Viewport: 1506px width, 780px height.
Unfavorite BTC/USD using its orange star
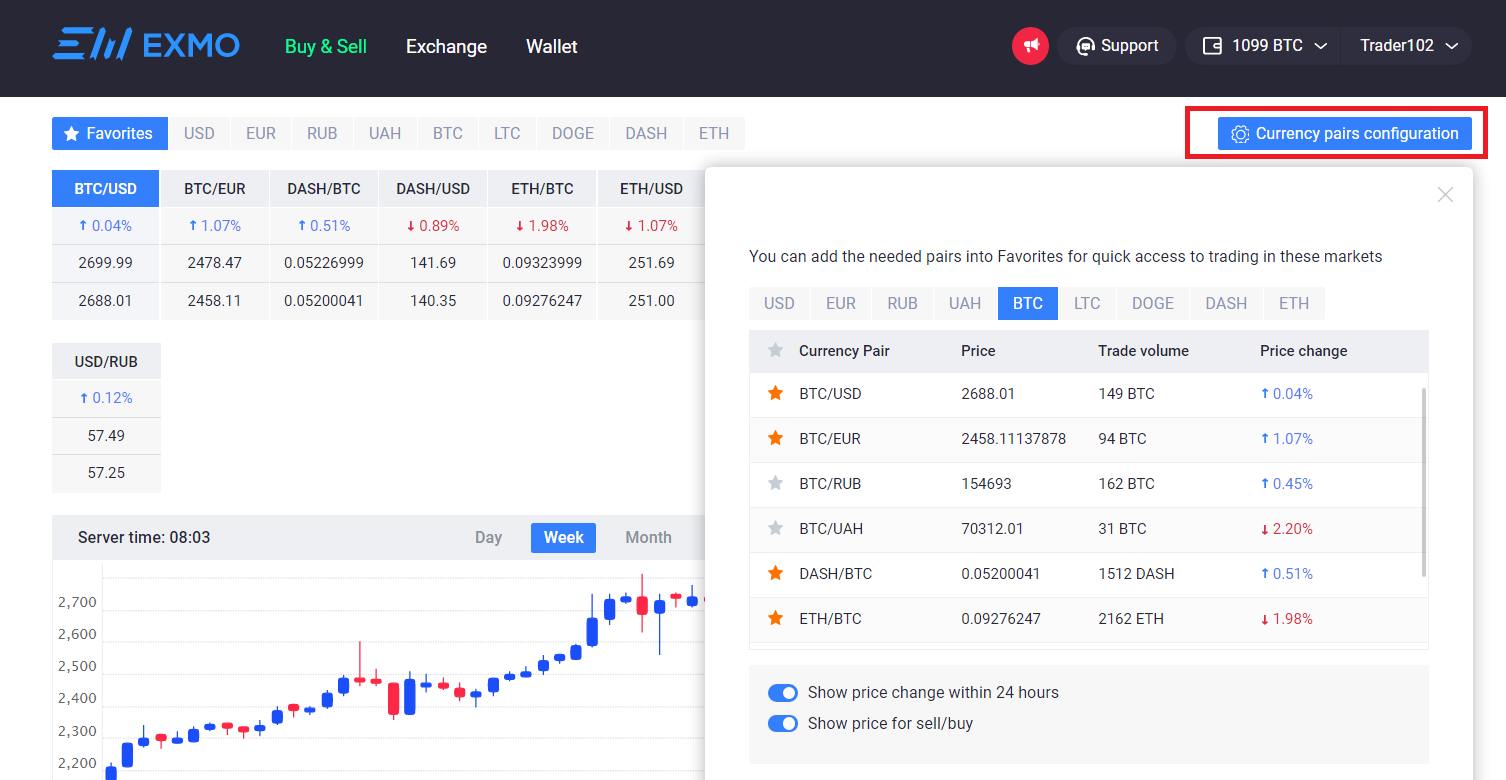(x=775, y=393)
